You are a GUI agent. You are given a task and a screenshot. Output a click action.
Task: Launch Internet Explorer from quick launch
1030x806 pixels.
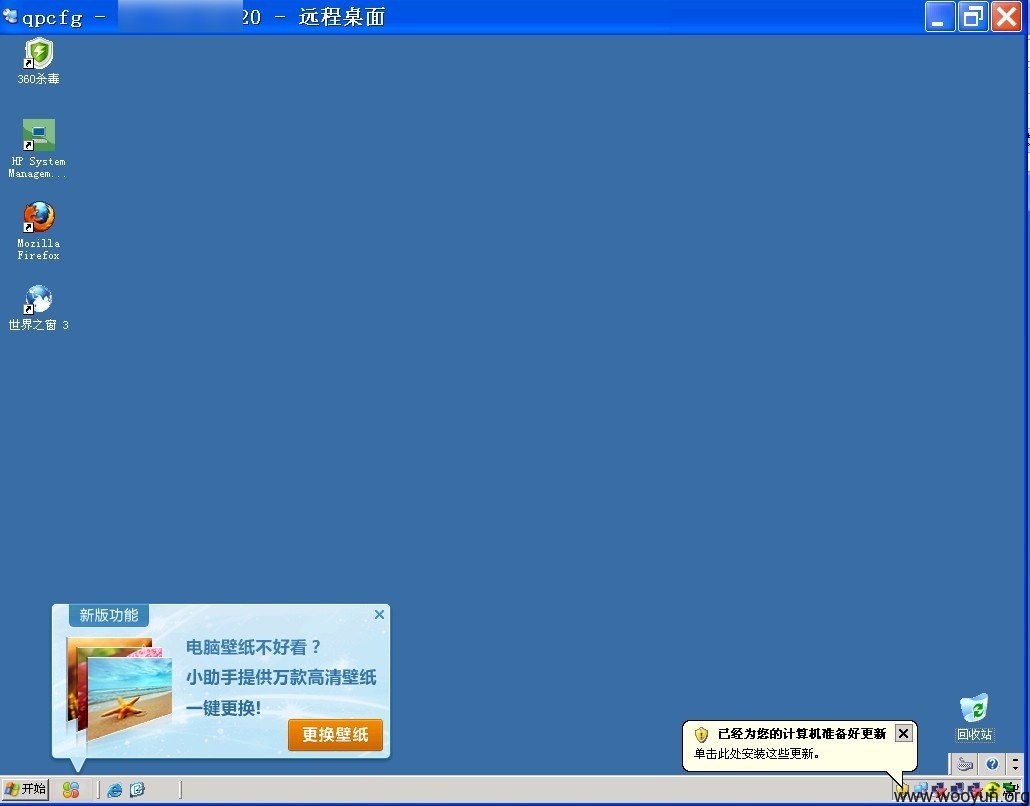[x=114, y=790]
